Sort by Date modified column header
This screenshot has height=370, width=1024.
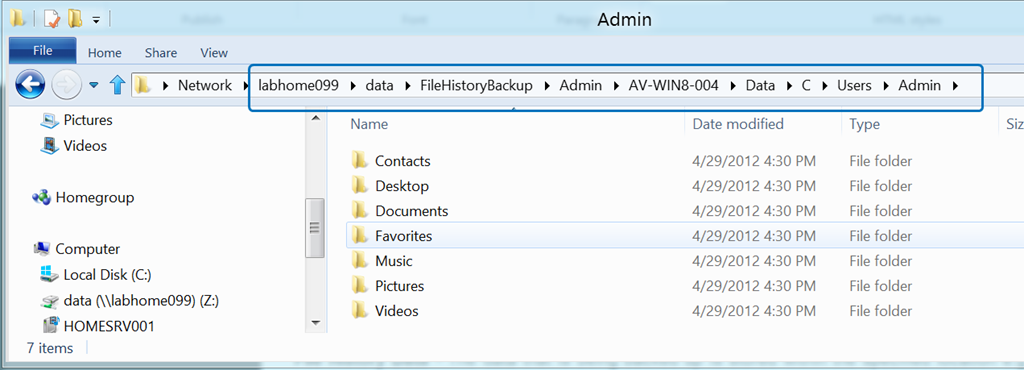coord(738,124)
